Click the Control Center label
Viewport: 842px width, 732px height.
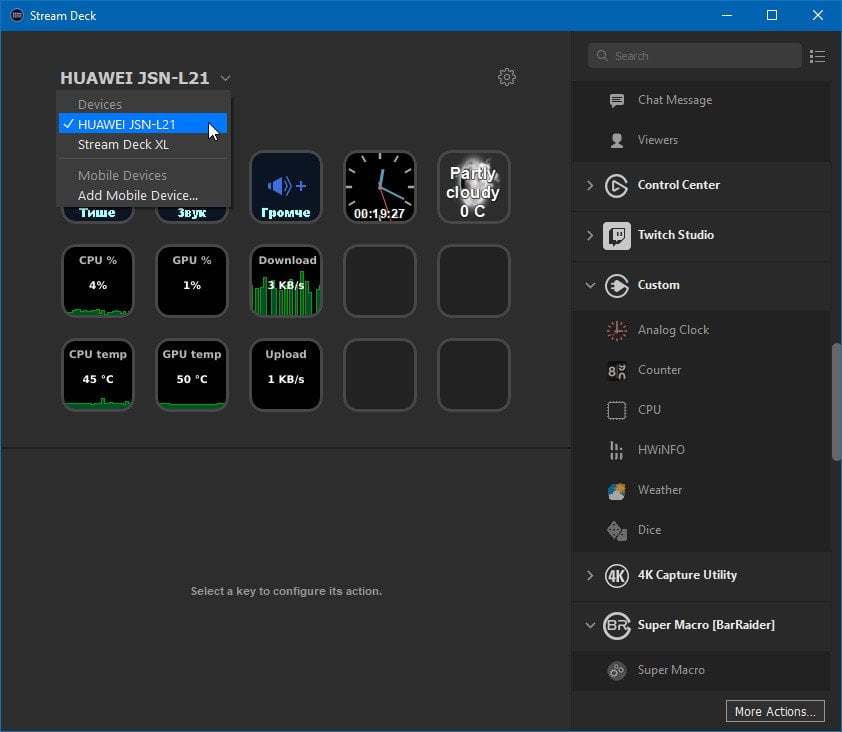679,185
